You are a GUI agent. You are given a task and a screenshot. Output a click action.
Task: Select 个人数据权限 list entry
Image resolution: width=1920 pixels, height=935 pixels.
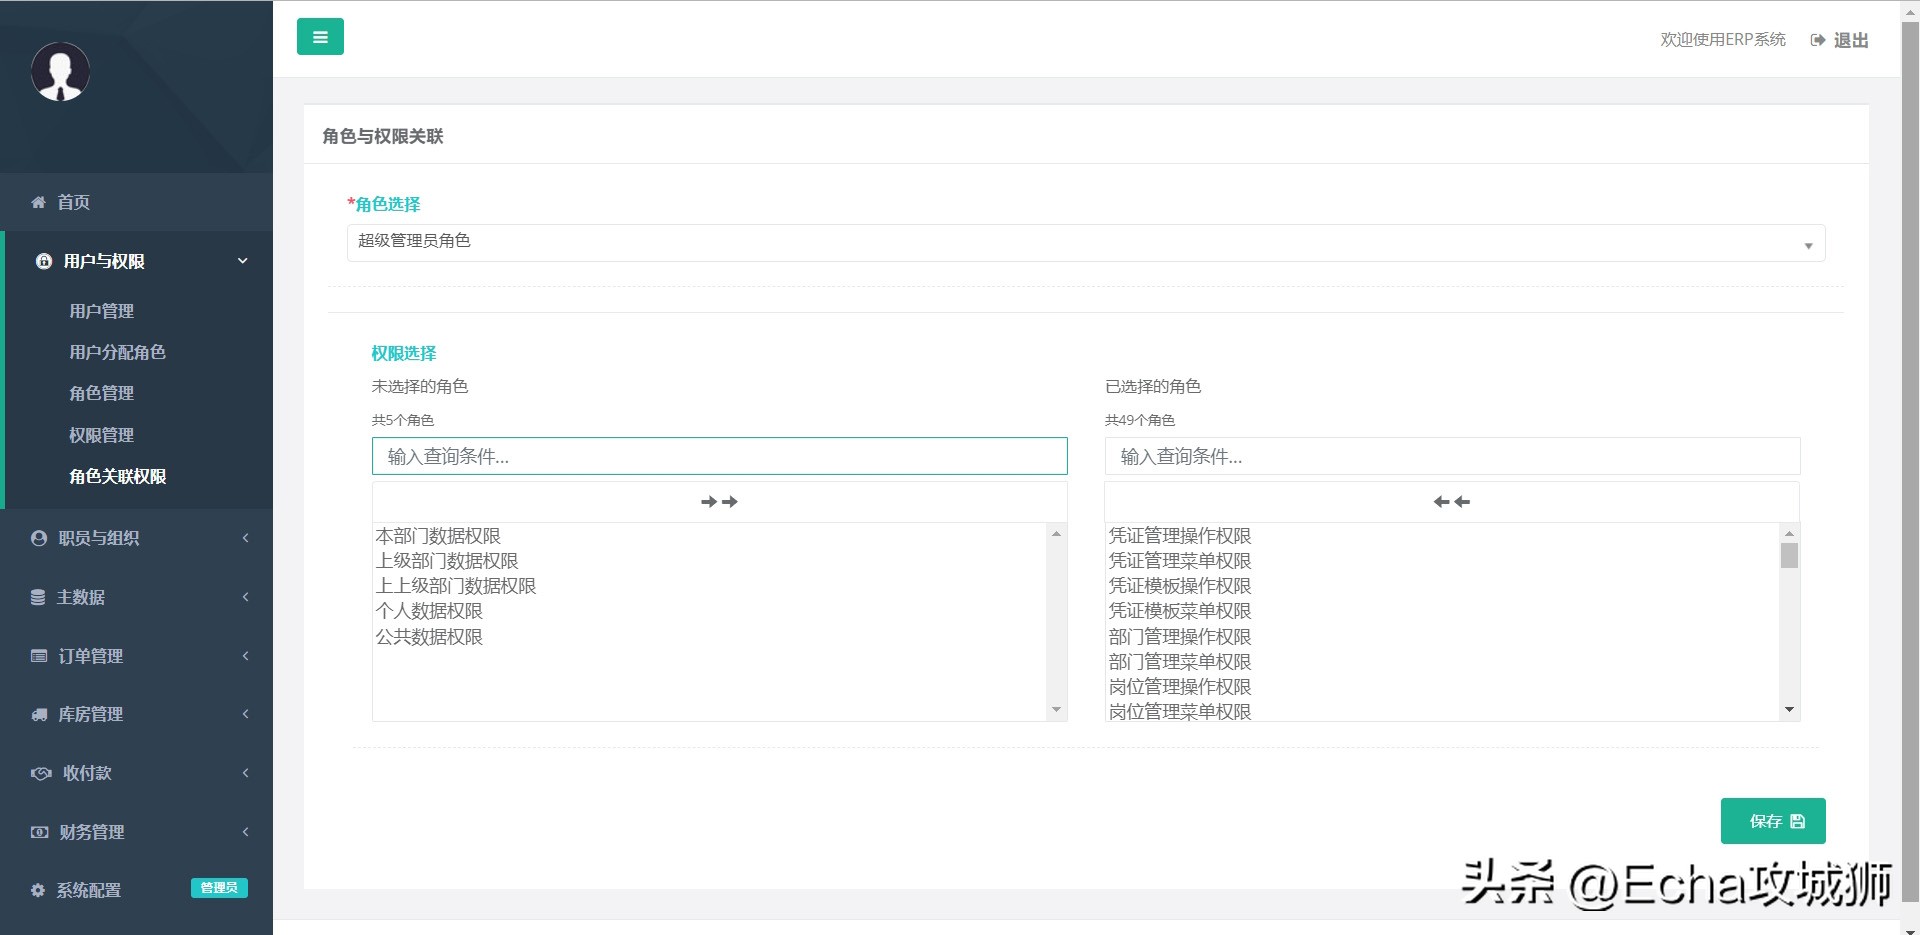tap(430, 610)
